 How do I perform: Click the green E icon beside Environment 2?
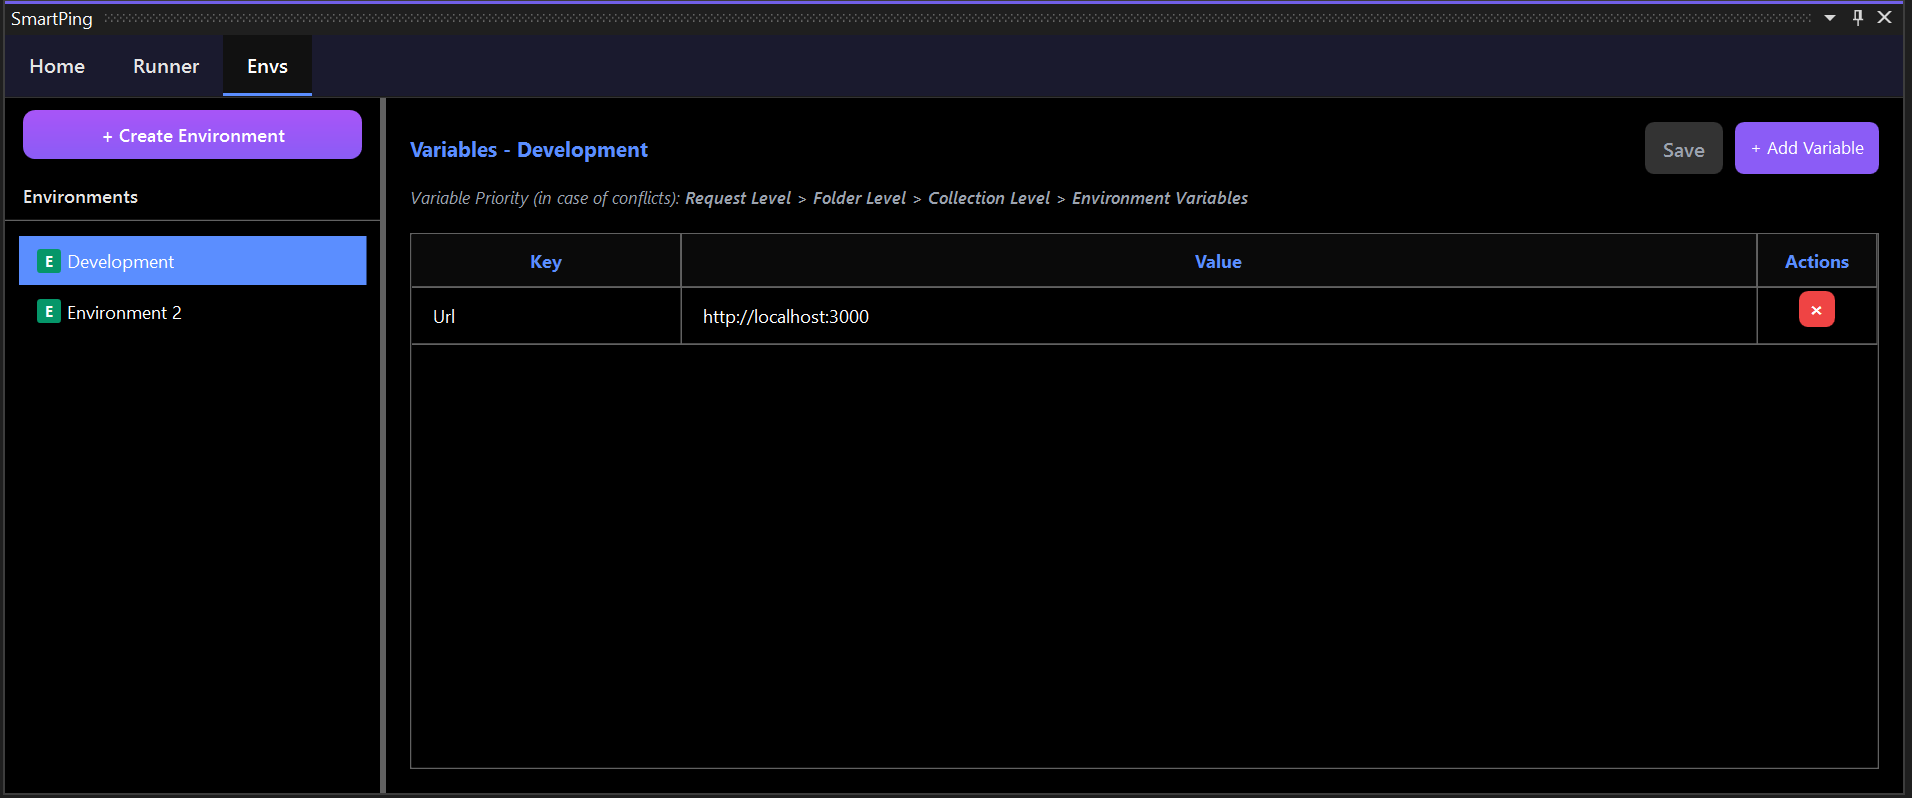[48, 312]
